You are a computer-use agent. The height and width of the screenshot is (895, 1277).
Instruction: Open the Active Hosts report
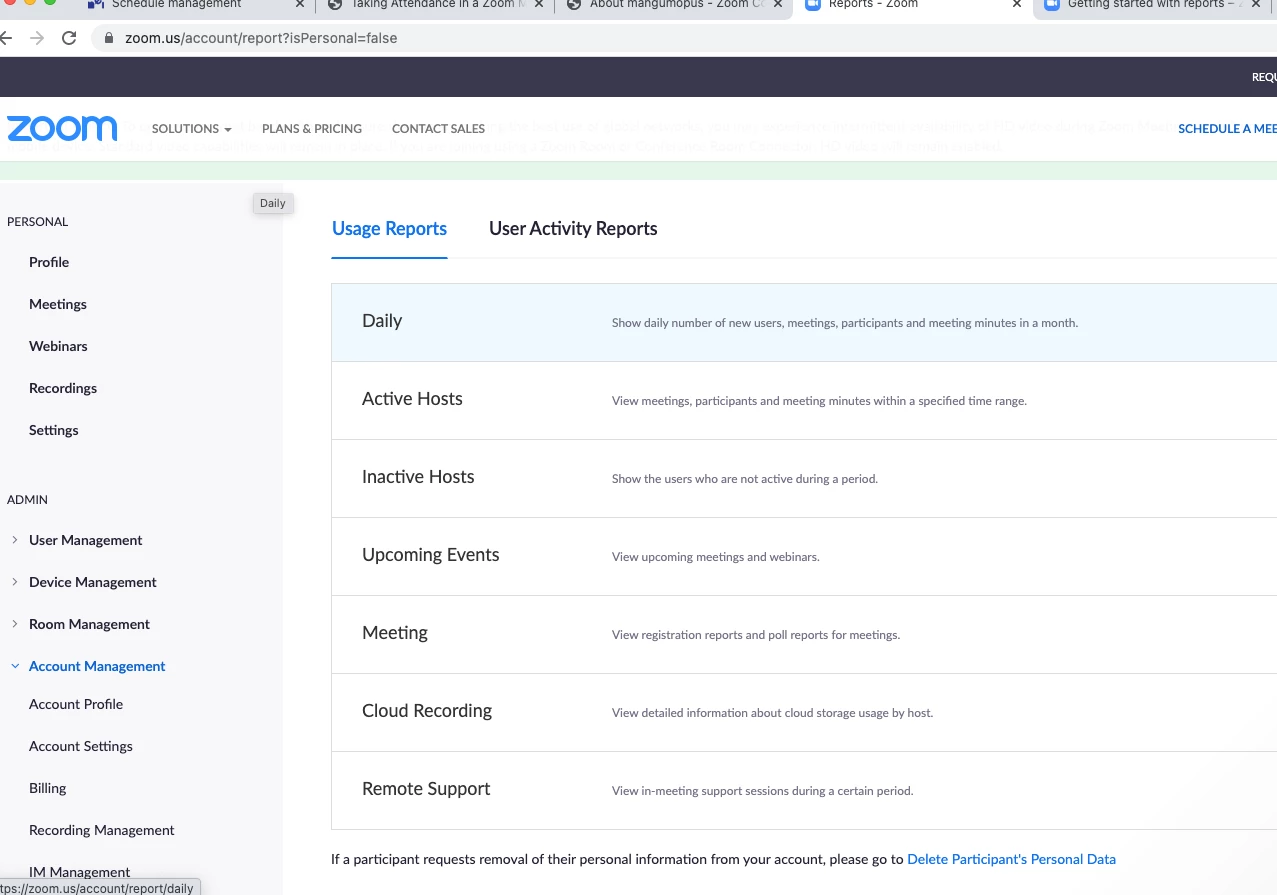[804, 400]
